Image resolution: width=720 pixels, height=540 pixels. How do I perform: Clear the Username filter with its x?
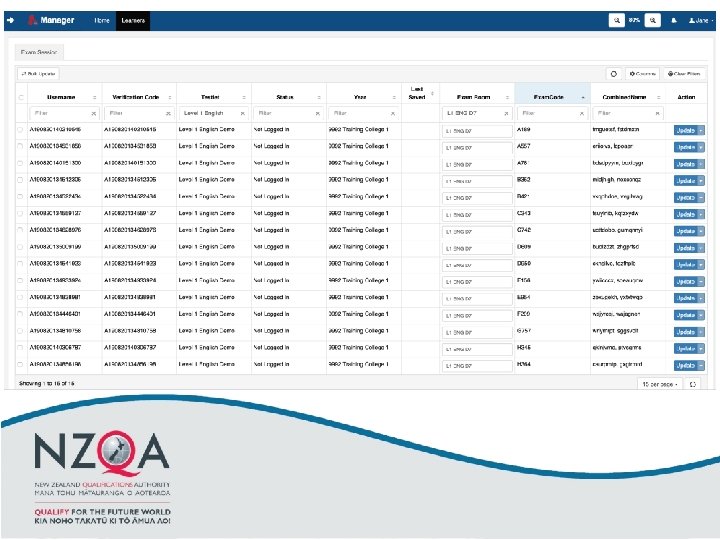coord(93,113)
